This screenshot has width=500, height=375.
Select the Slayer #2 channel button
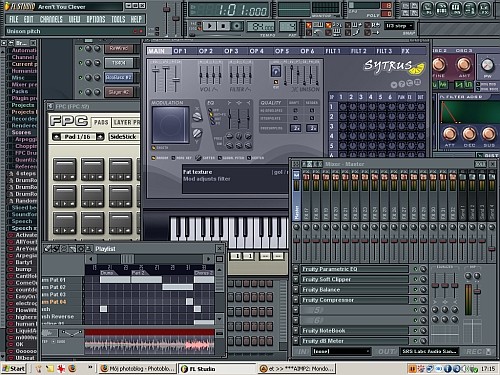click(x=118, y=92)
